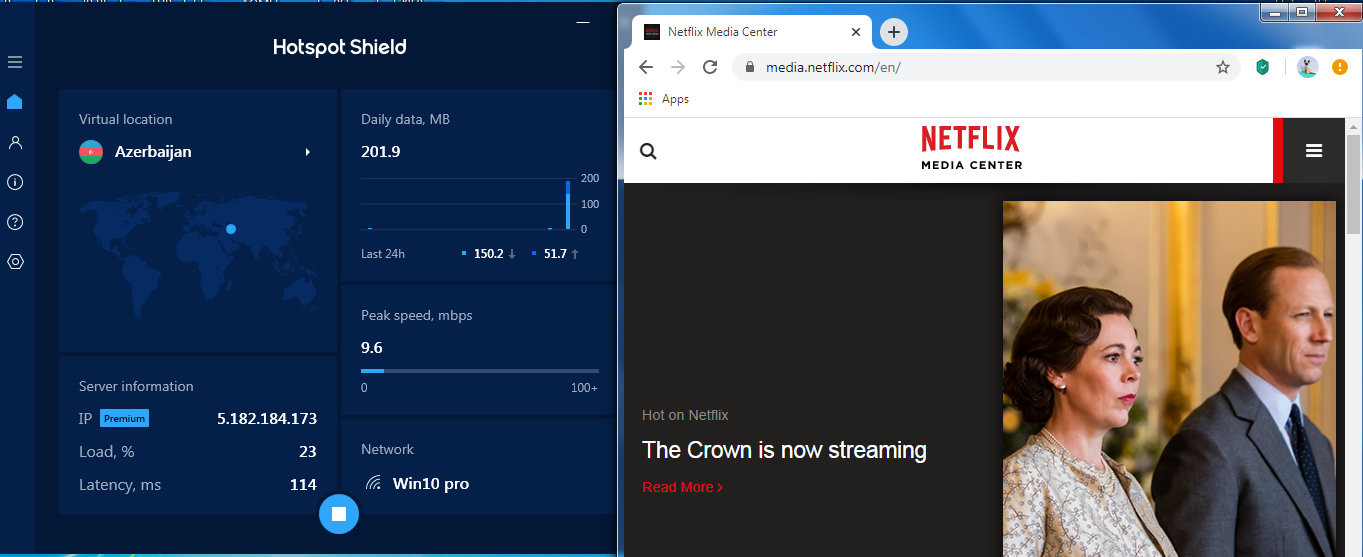The height and width of the screenshot is (557, 1363).
Task: Reload the Netflix page in Chrome
Action: click(710, 67)
